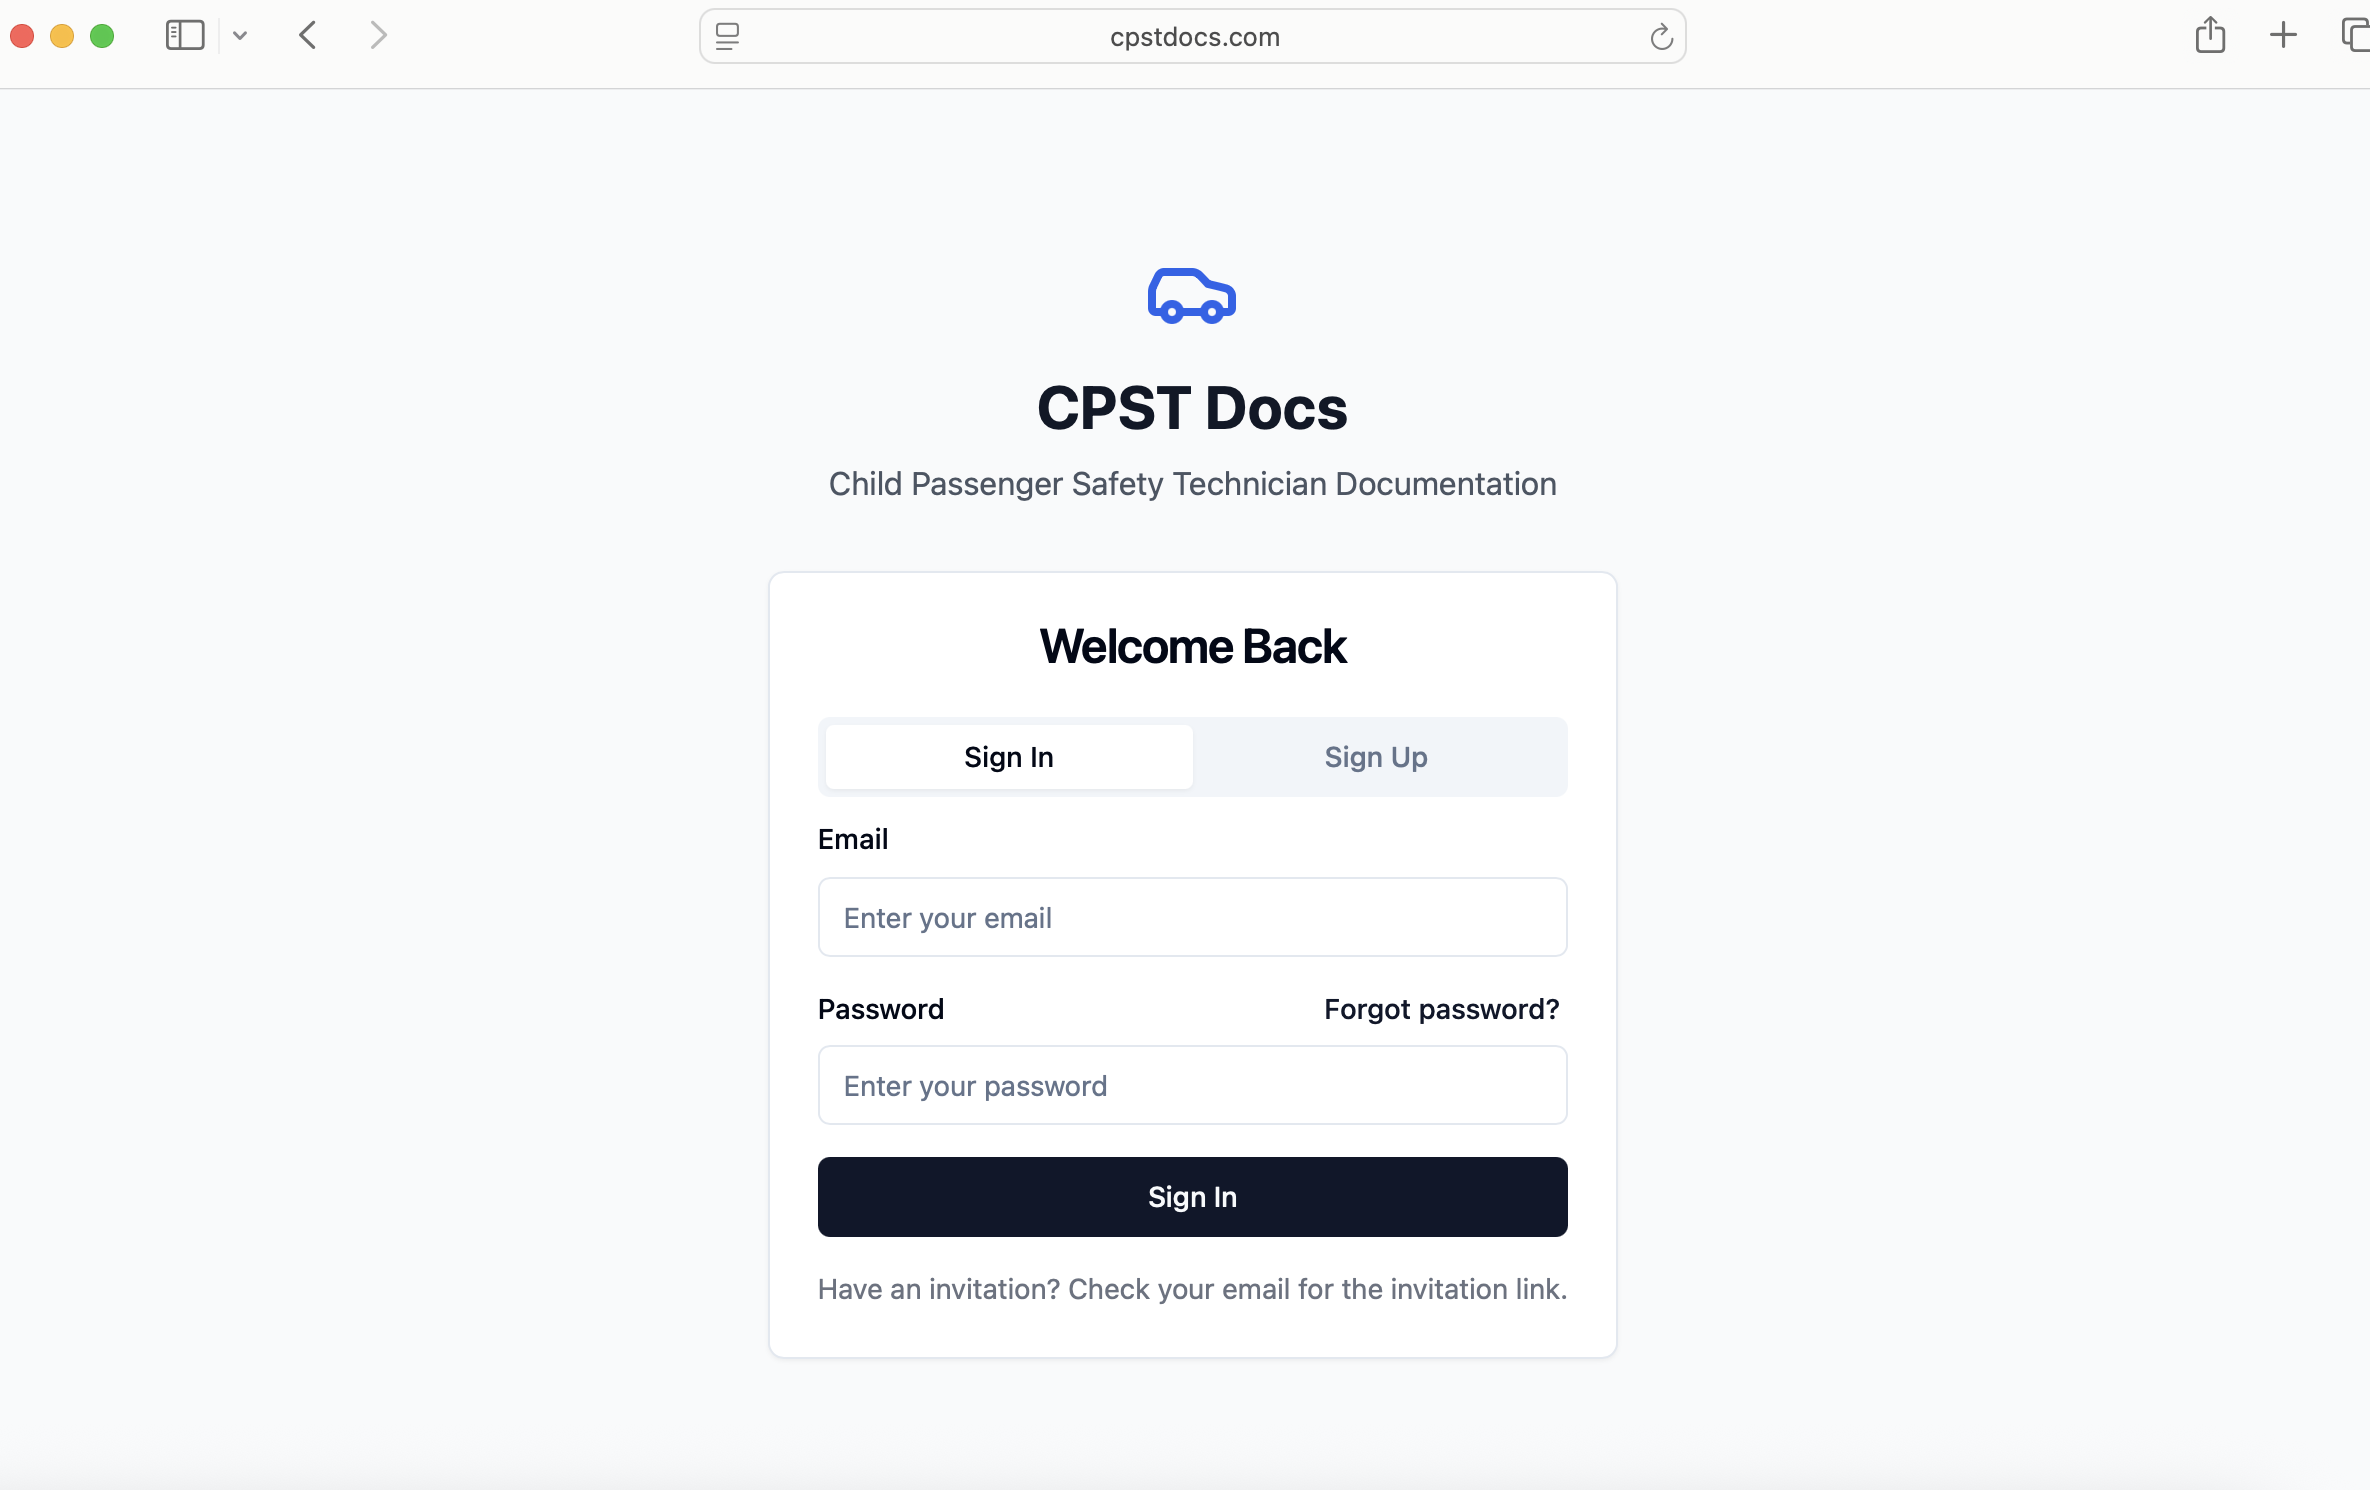
Task: Show the tab overview icon
Action: [2354, 36]
